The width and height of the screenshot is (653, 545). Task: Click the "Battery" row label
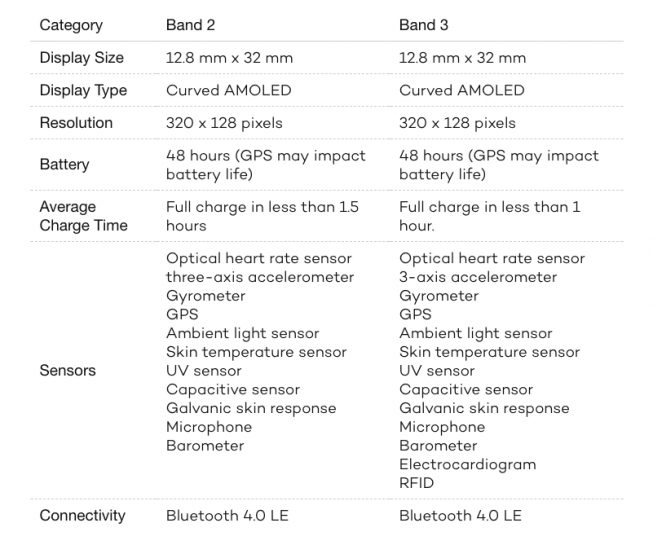pos(64,165)
